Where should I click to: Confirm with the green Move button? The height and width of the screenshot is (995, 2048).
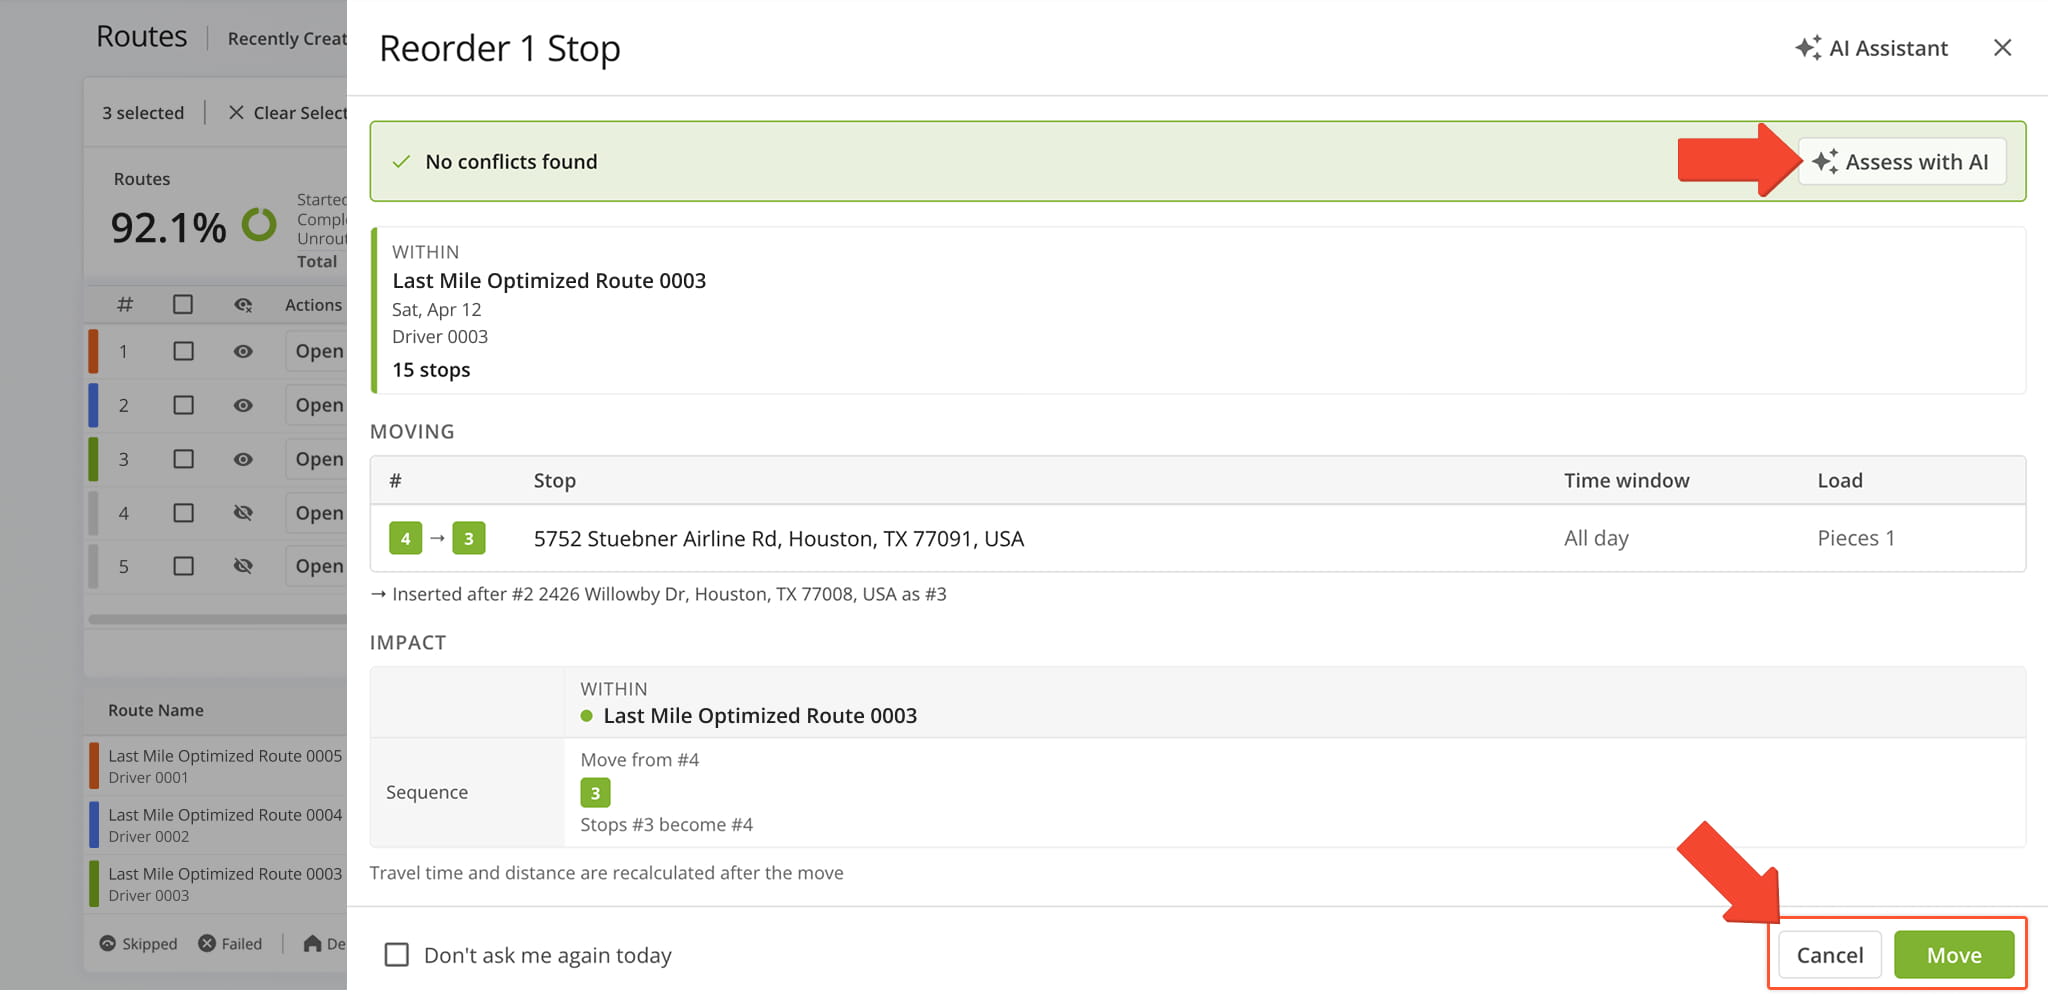pos(1954,955)
